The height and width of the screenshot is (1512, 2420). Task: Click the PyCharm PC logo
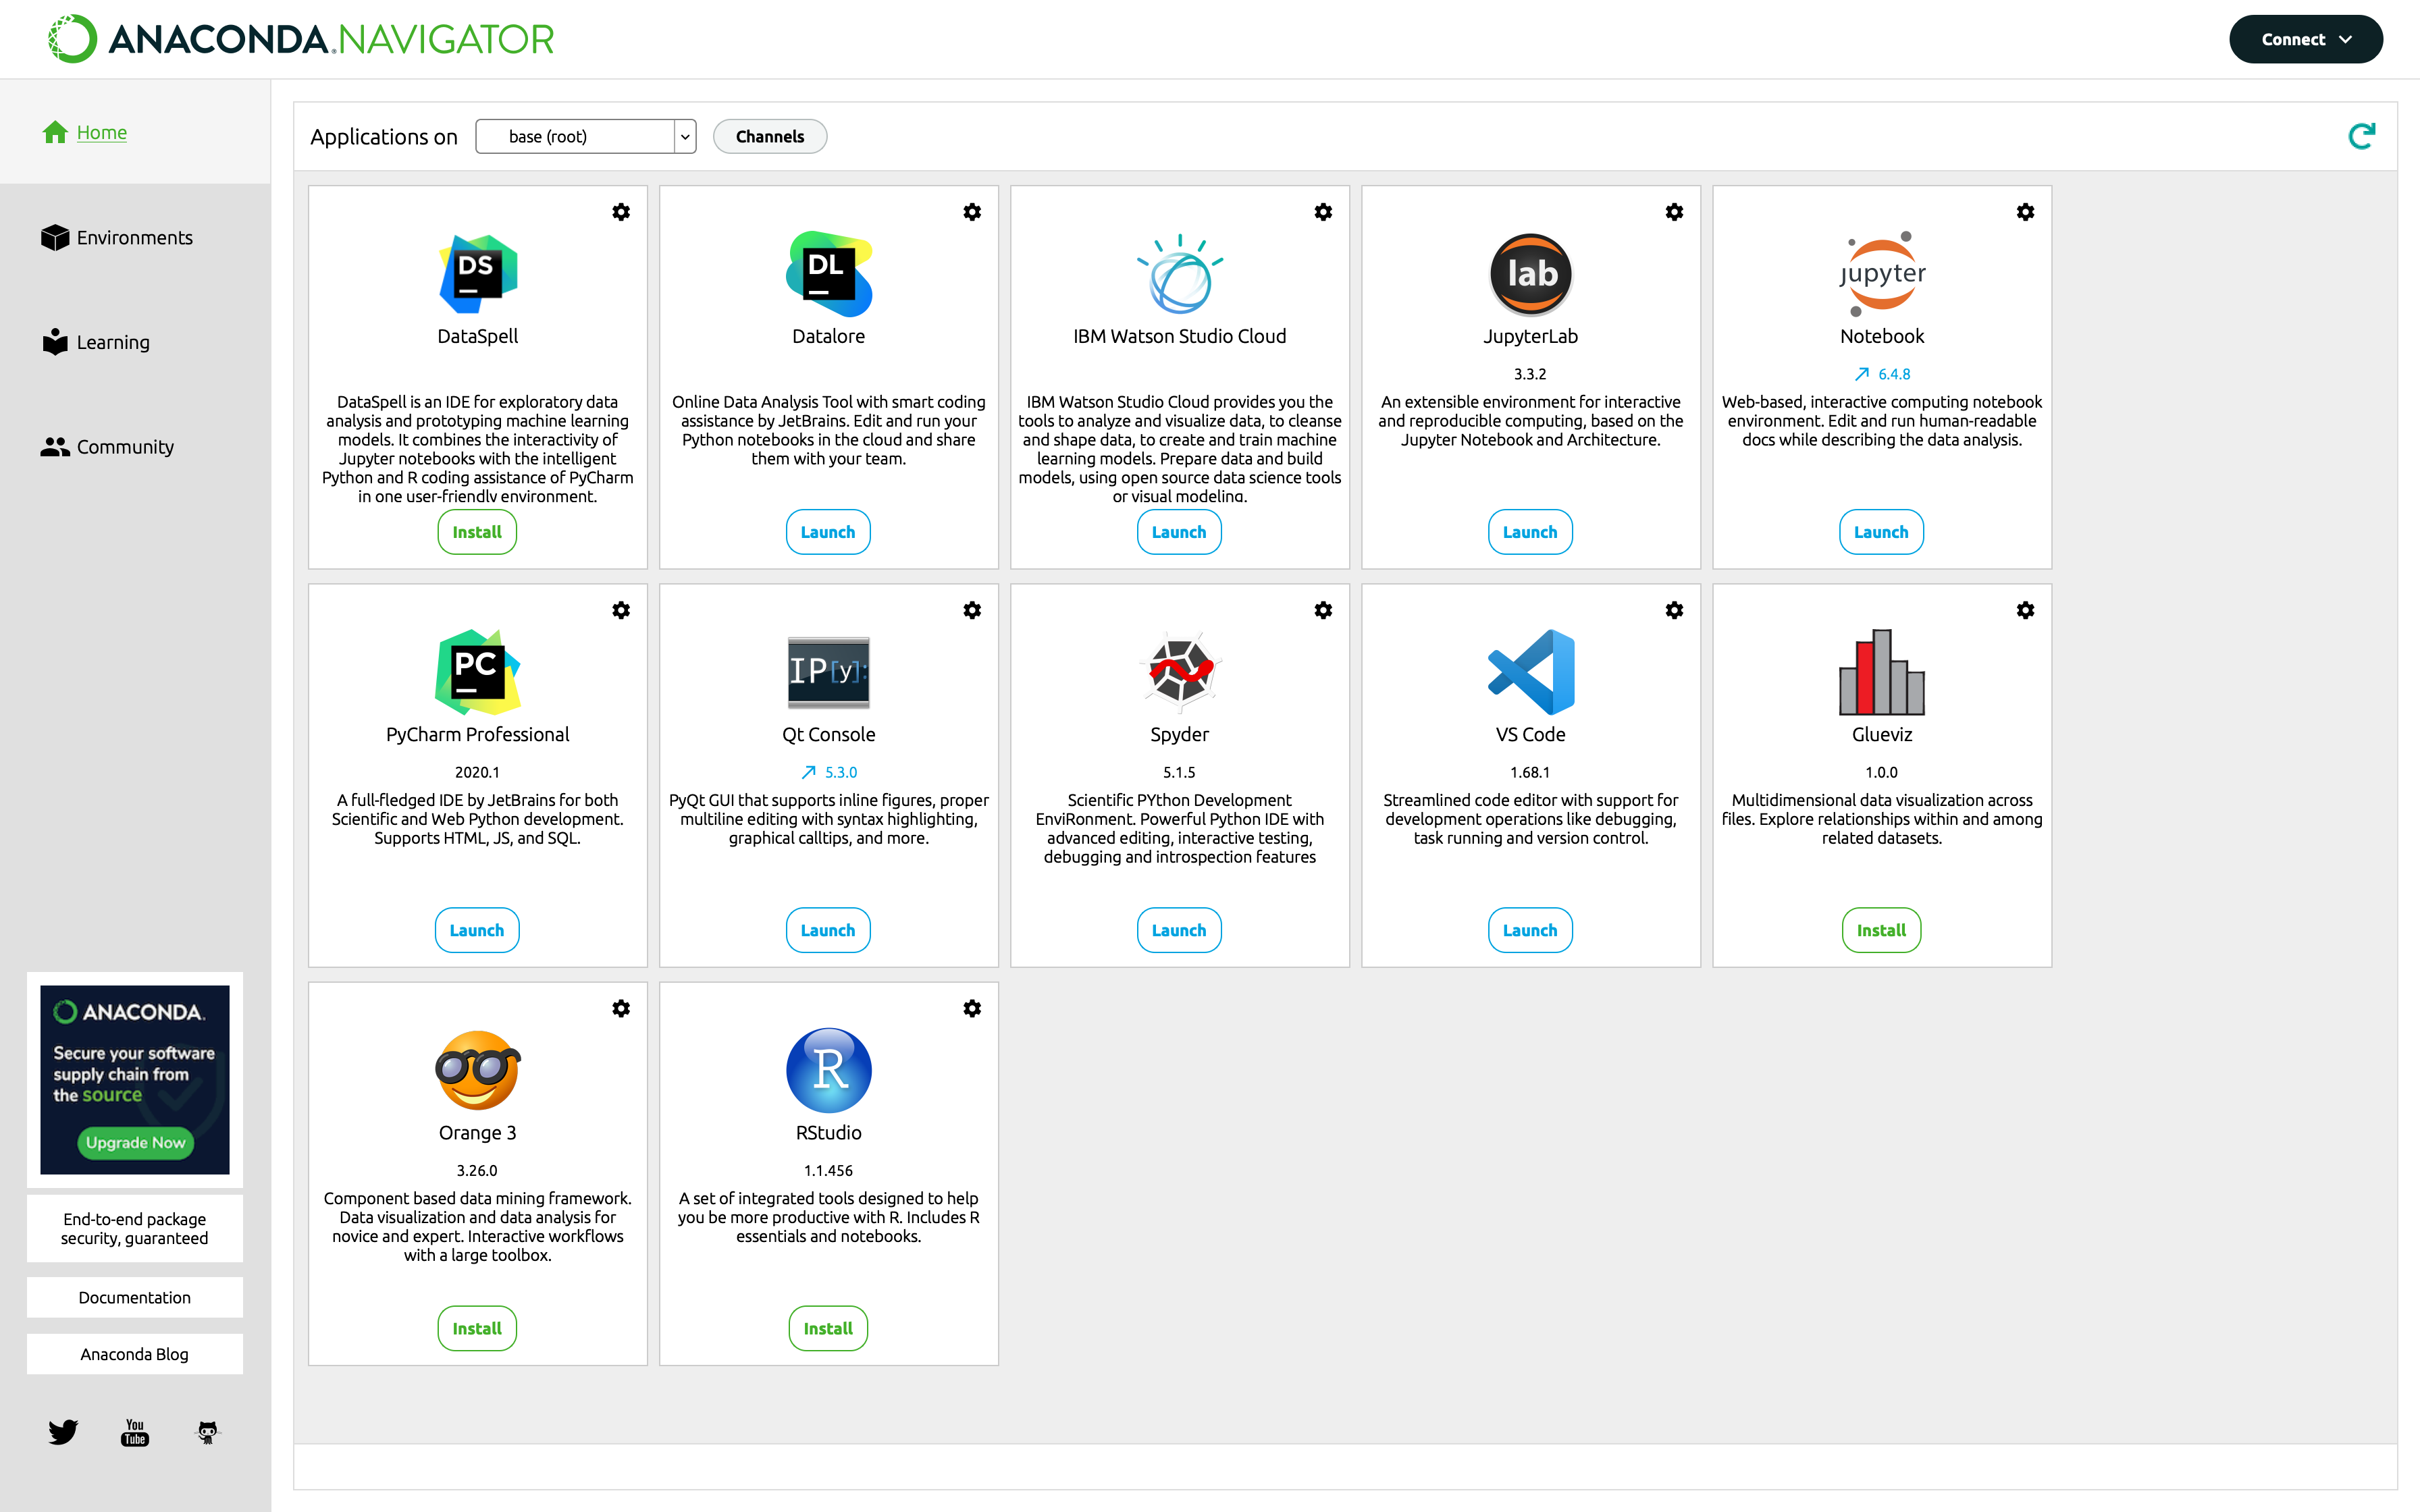tap(478, 671)
